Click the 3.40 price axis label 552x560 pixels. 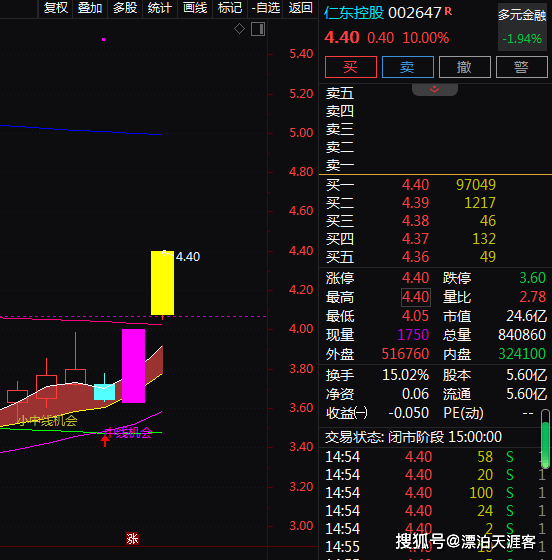coord(301,447)
